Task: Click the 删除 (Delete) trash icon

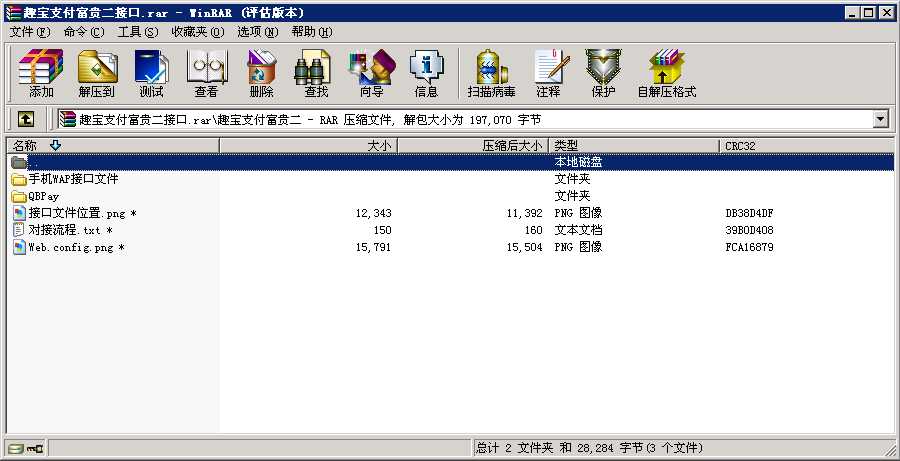Action: [x=262, y=73]
